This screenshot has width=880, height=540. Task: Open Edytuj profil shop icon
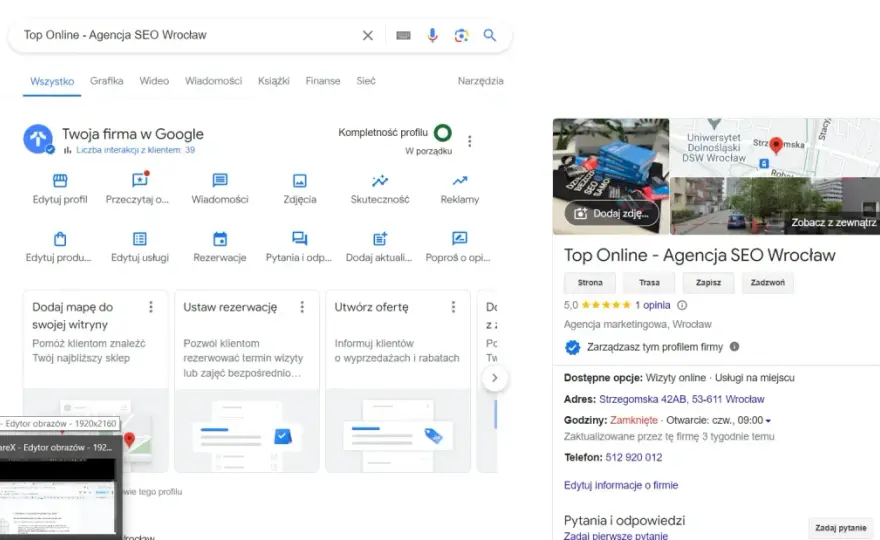point(60,180)
